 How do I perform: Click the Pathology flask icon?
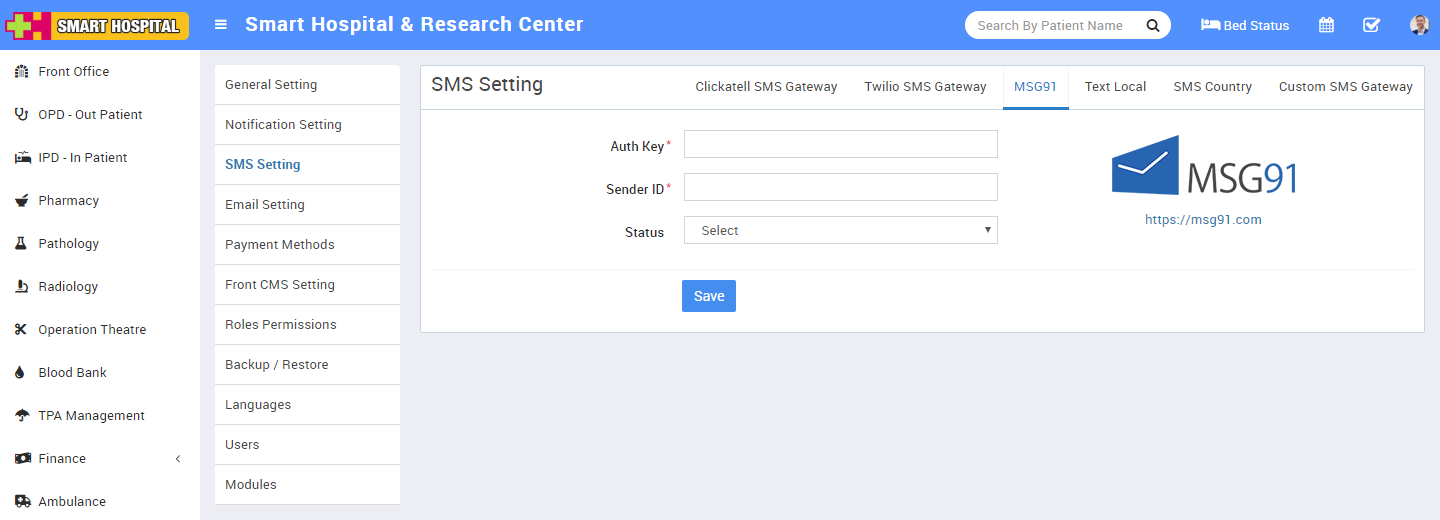coord(21,244)
